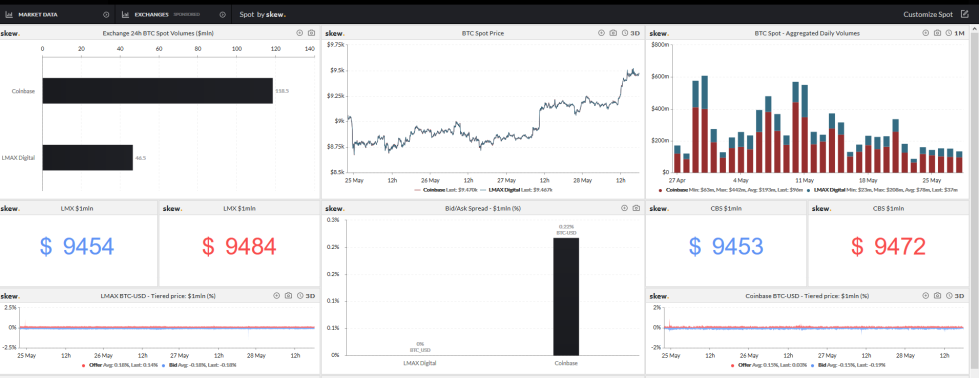Click the Coinbase bar in Spot Volumes chart

[157, 91]
